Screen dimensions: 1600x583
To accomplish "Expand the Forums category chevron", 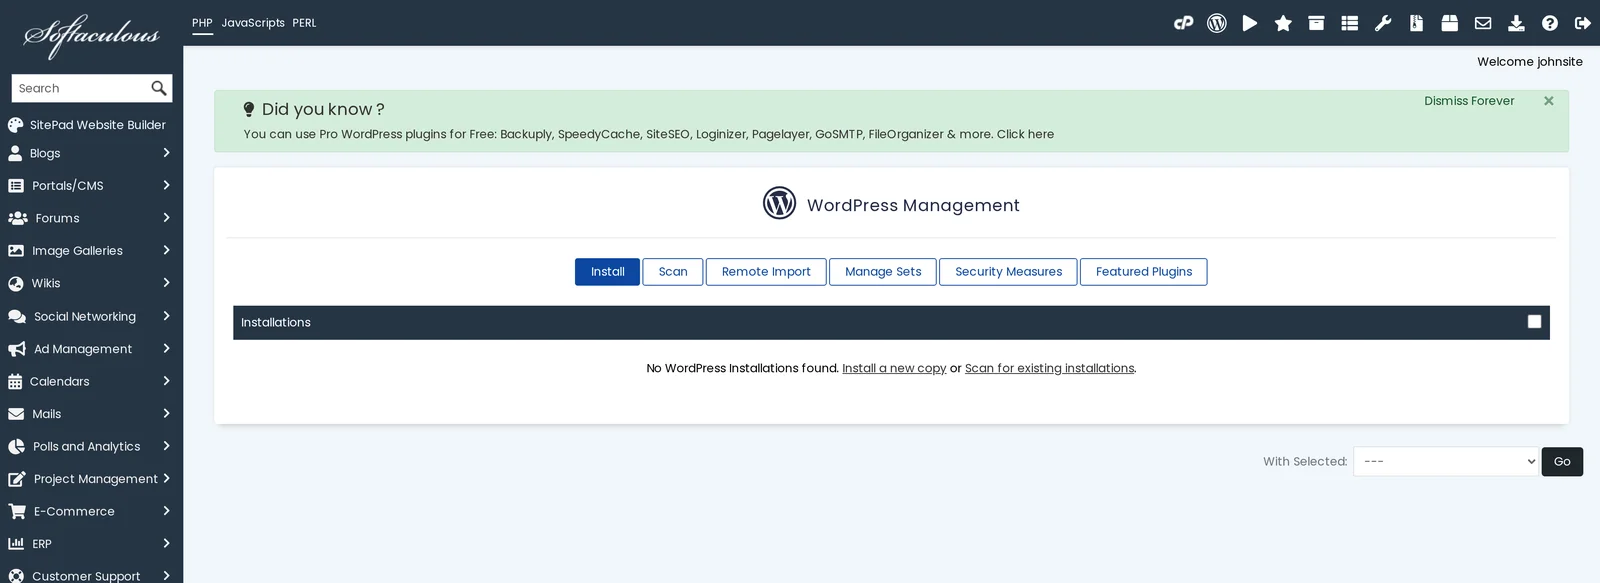I will click(x=166, y=218).
